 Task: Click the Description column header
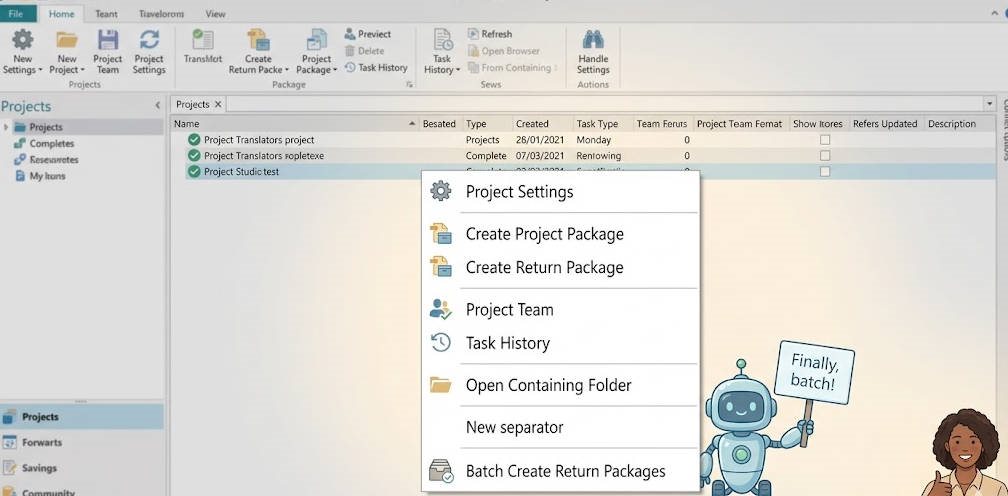pyautogui.click(x=958, y=123)
